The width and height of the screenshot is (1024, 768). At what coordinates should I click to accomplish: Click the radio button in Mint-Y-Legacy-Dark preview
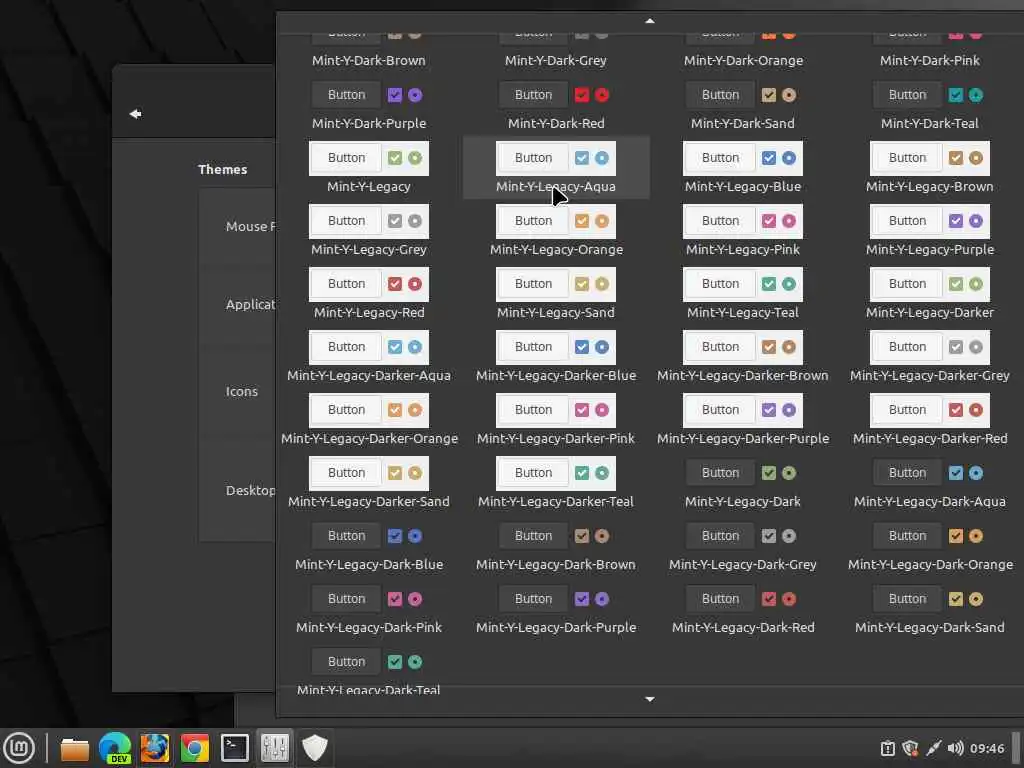coord(789,473)
